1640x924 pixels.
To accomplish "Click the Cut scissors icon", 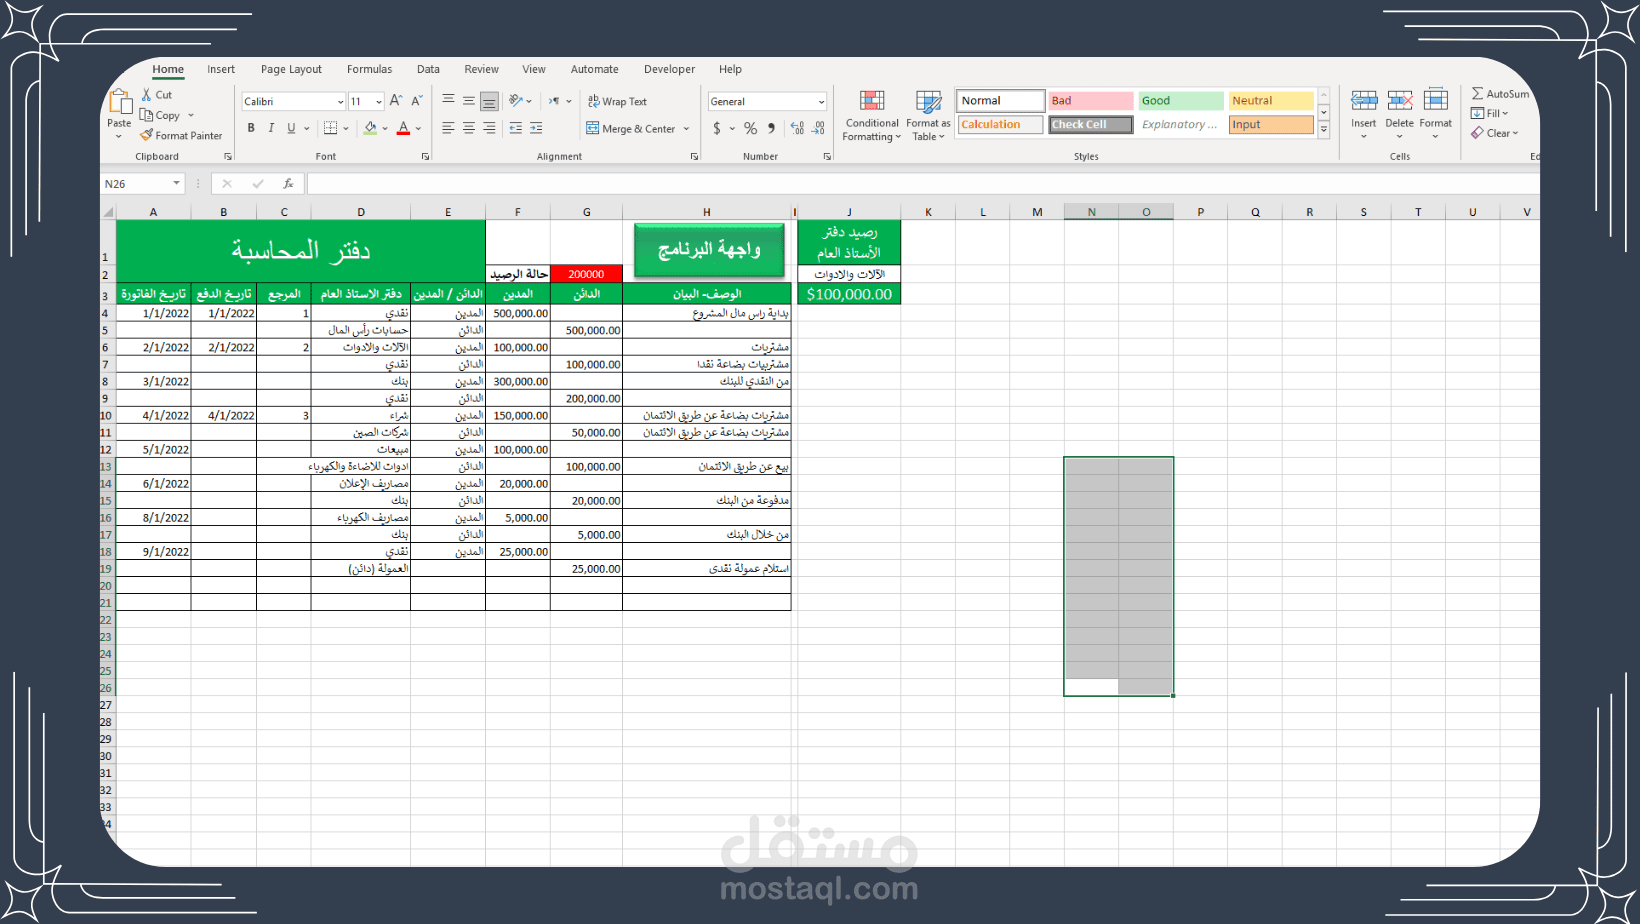I will pos(147,94).
